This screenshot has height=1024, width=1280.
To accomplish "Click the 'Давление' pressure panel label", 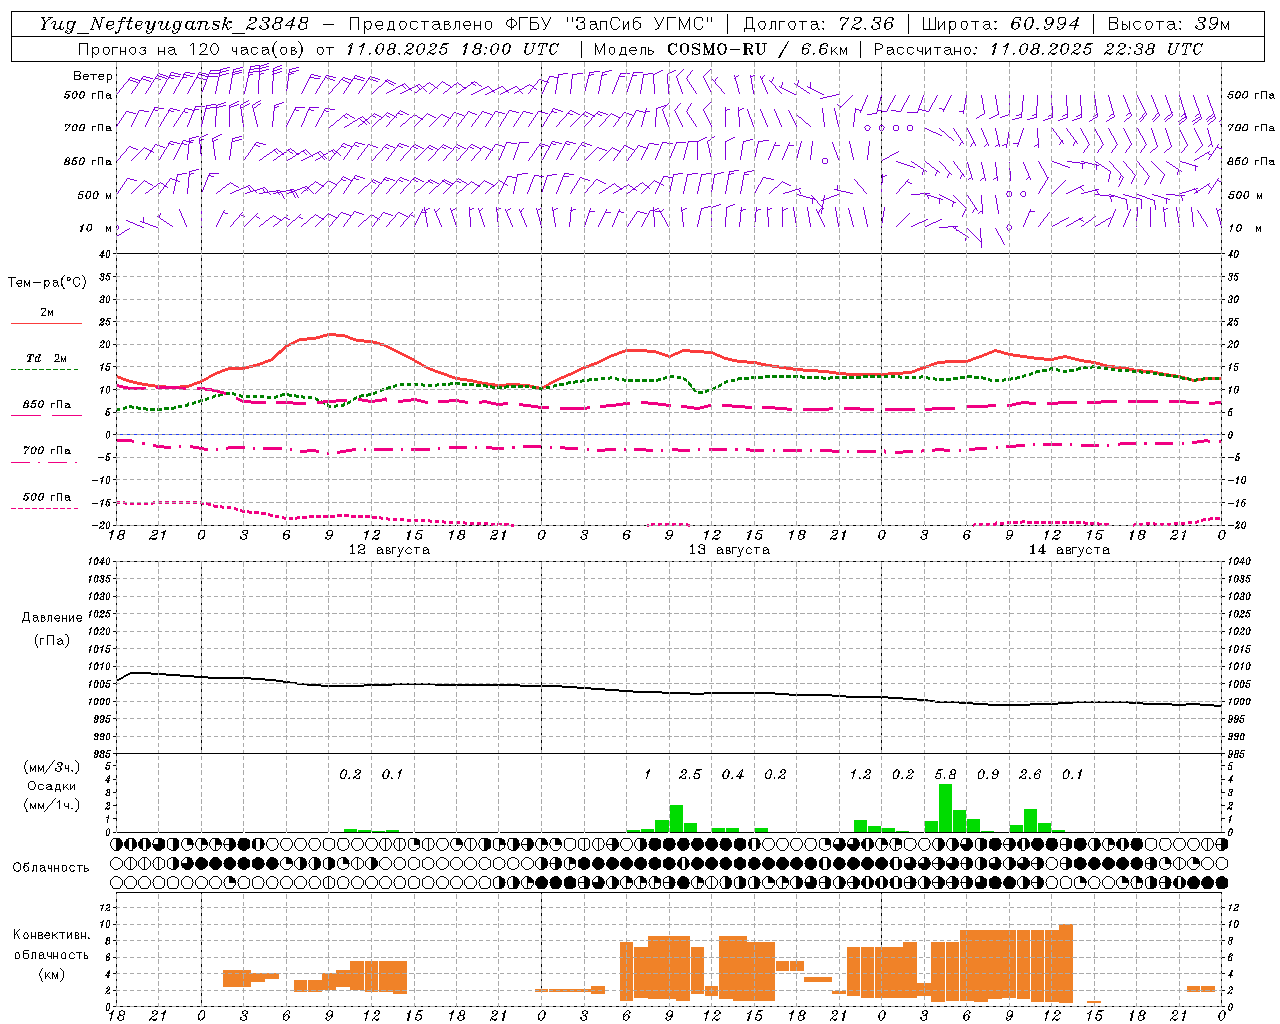I will 52,618.
